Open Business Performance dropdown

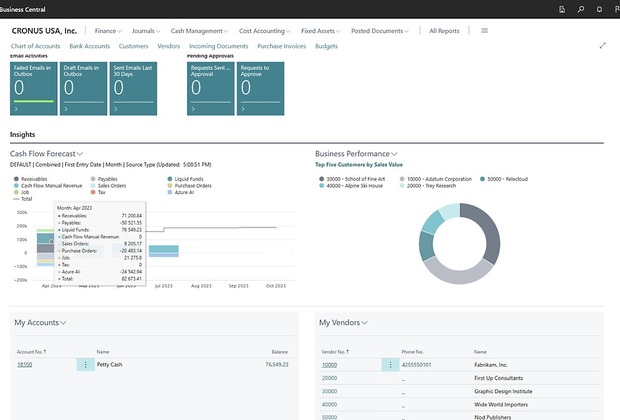356,153
